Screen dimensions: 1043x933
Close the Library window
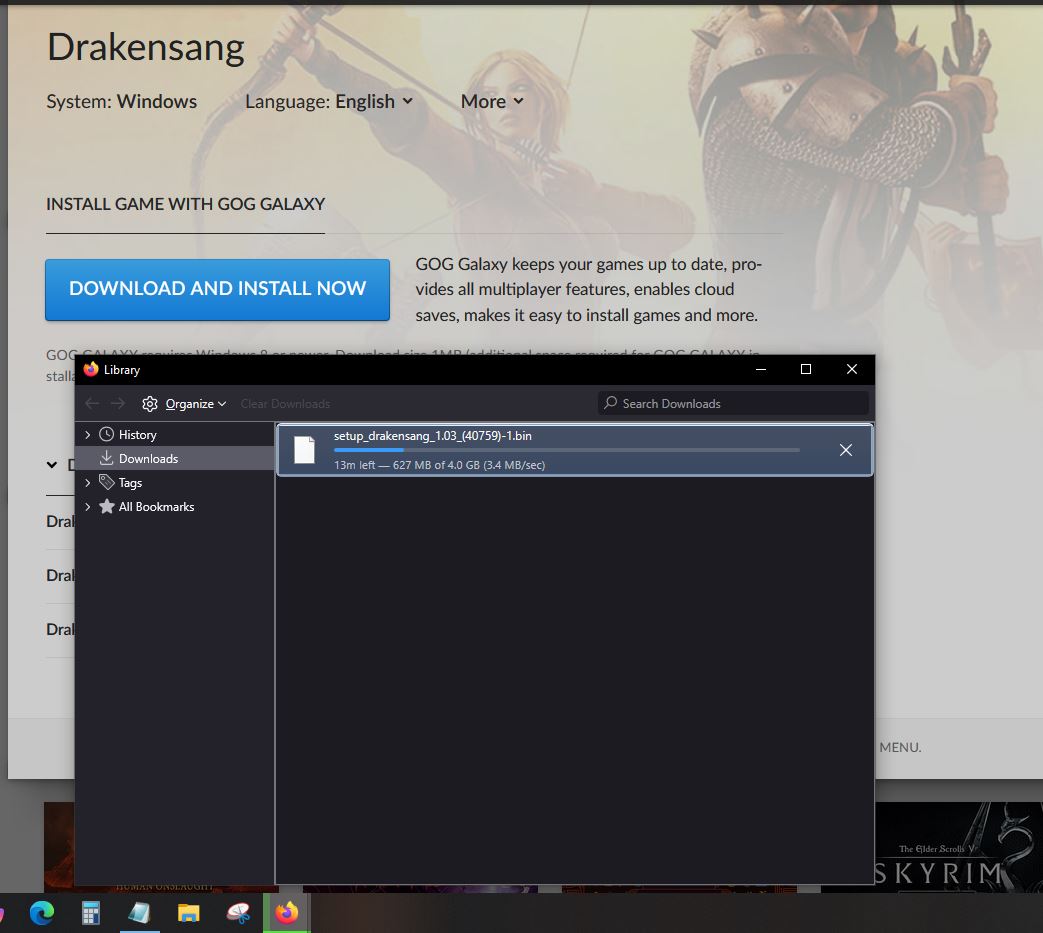pos(851,369)
